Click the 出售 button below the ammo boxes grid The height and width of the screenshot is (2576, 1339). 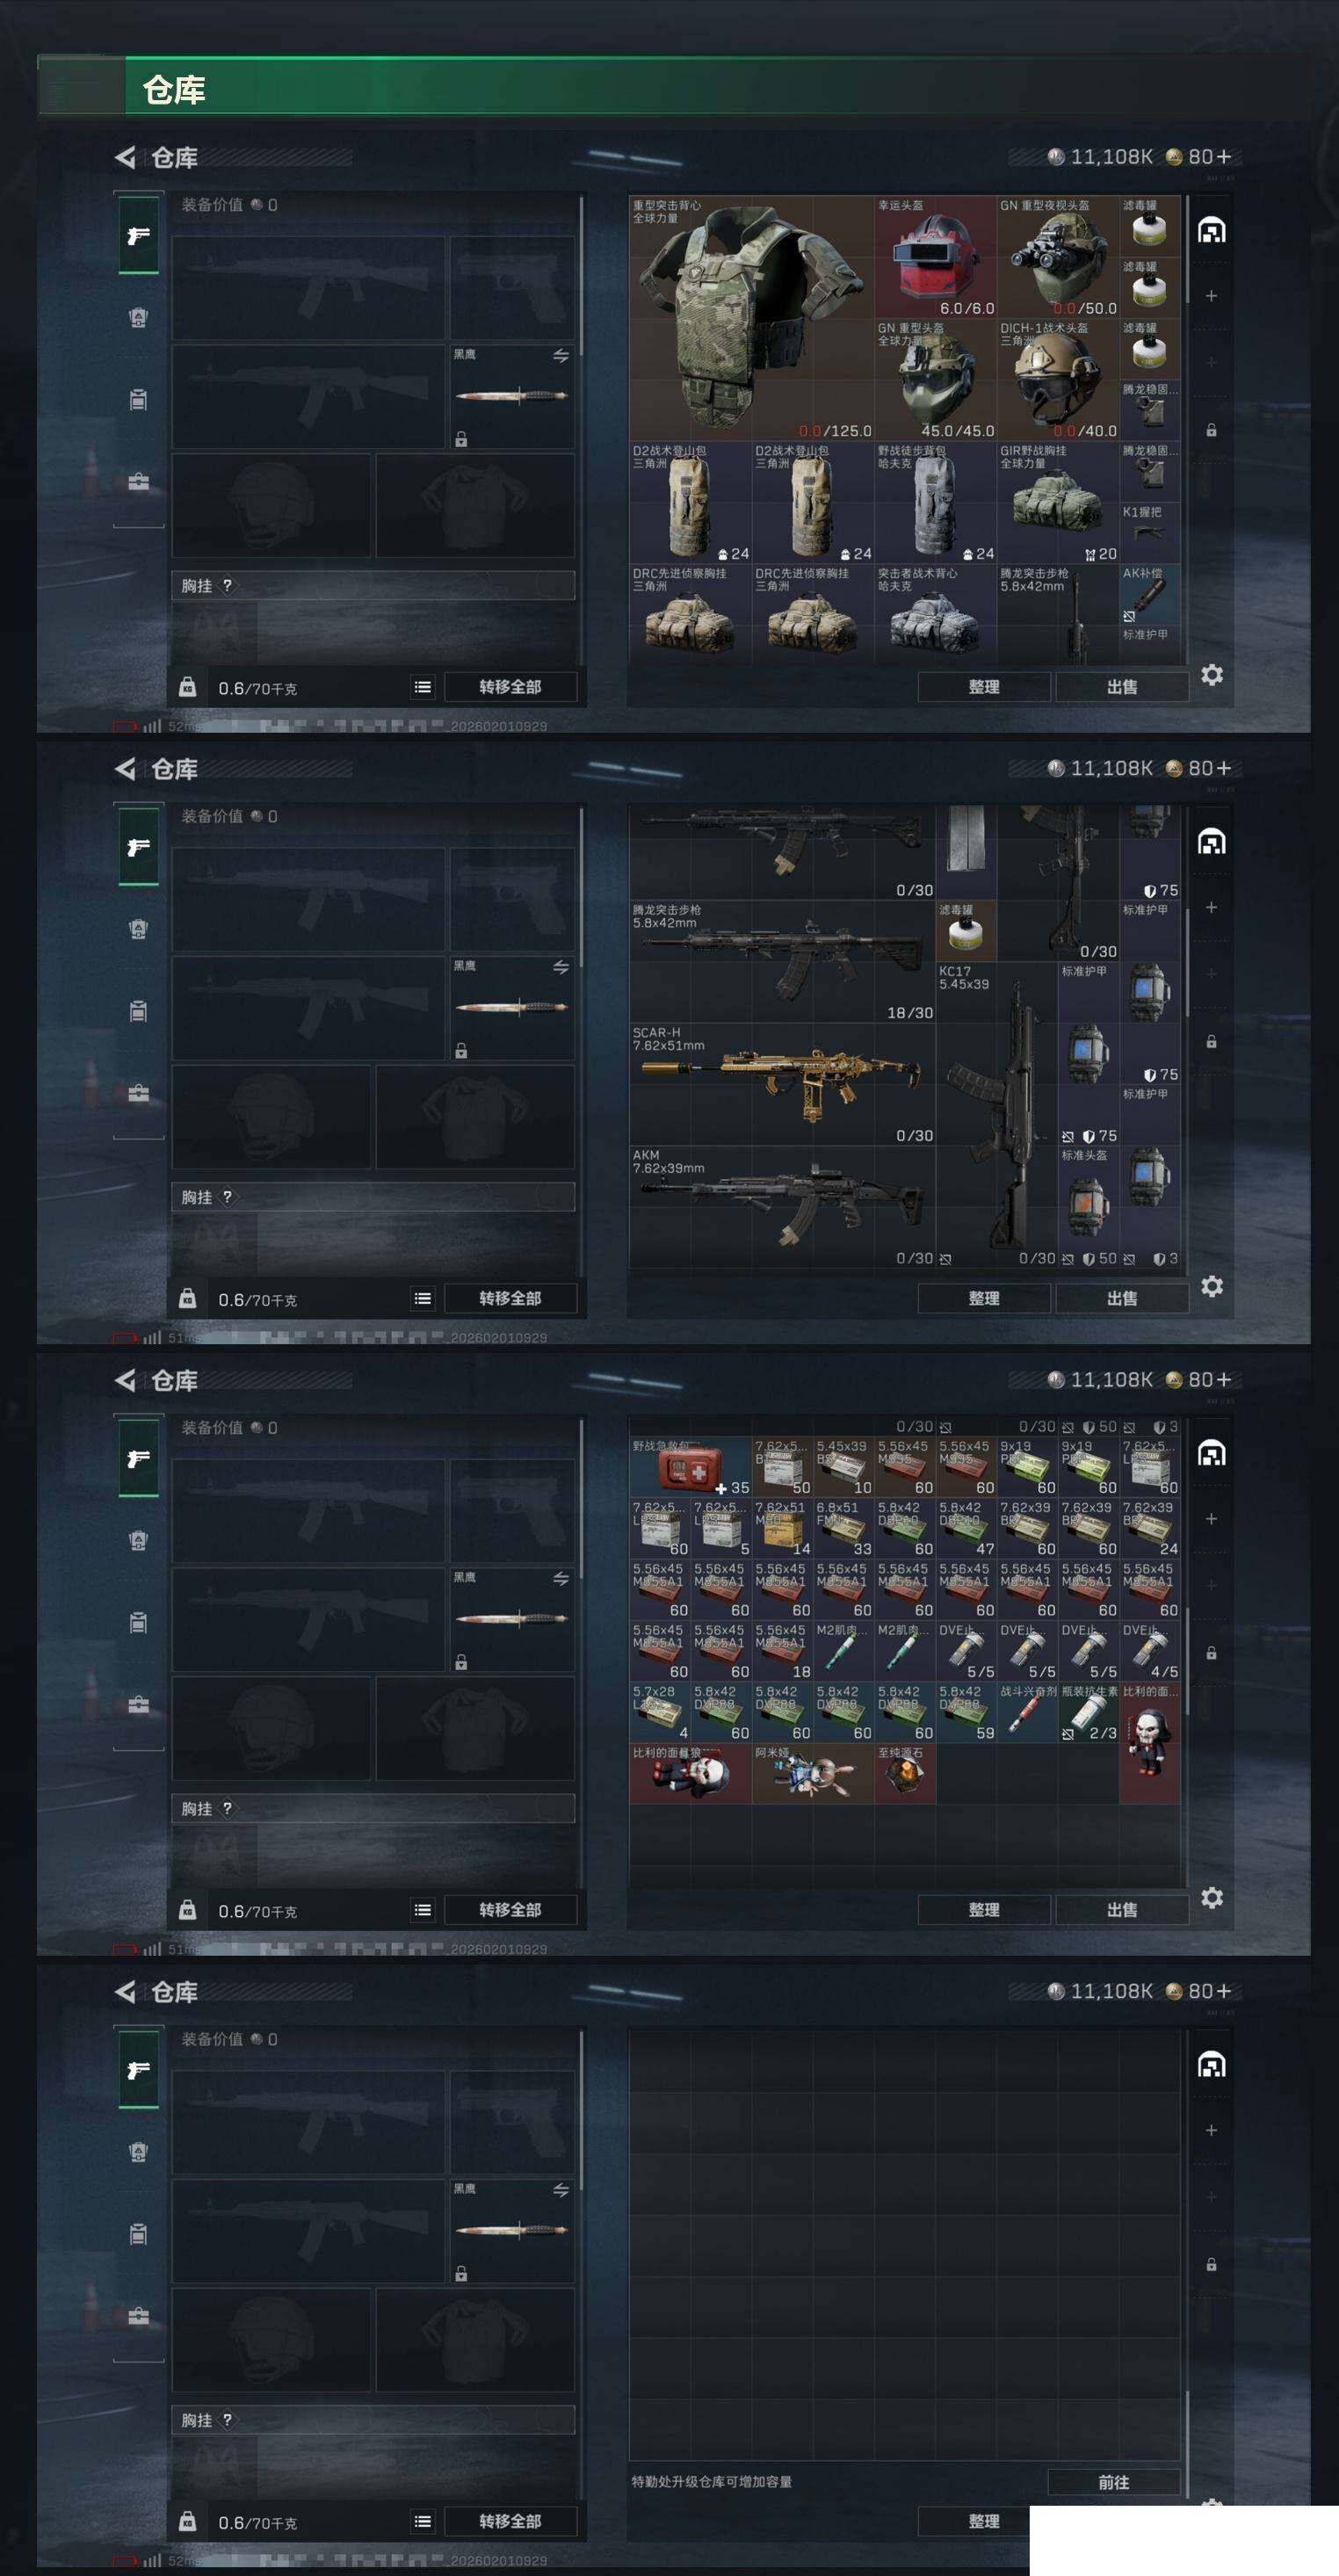(x=1121, y=1910)
